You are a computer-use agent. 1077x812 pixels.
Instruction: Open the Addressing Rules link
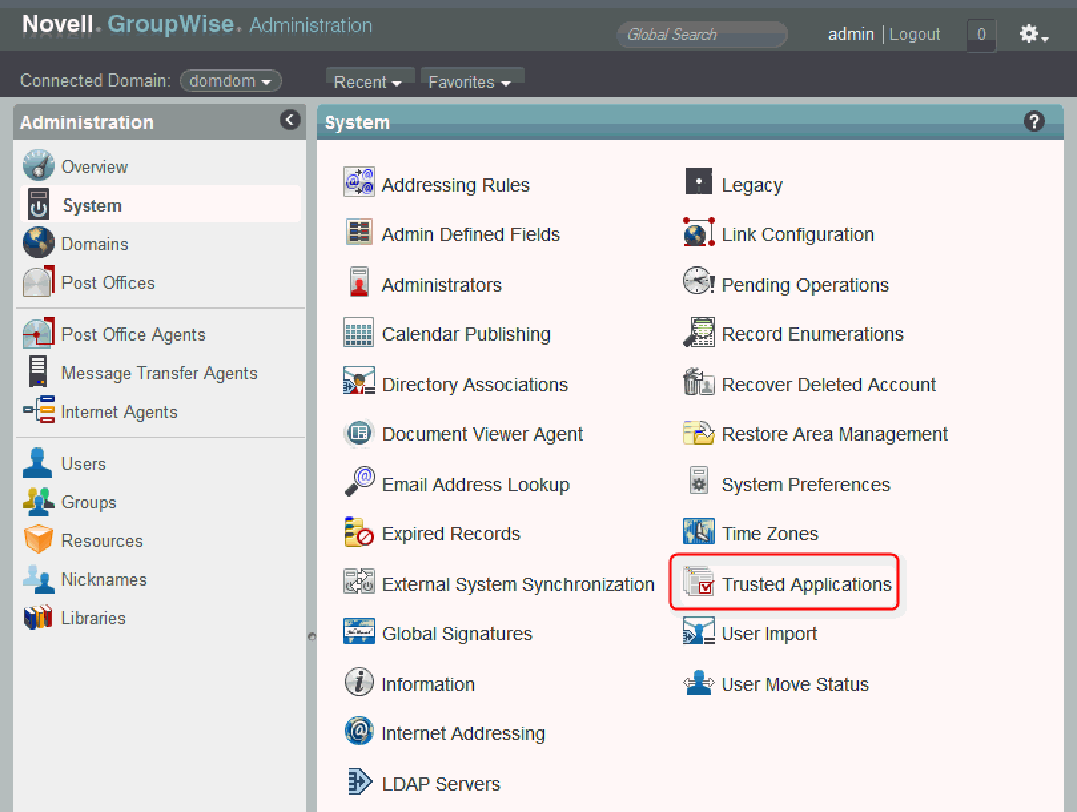pyautogui.click(x=455, y=185)
